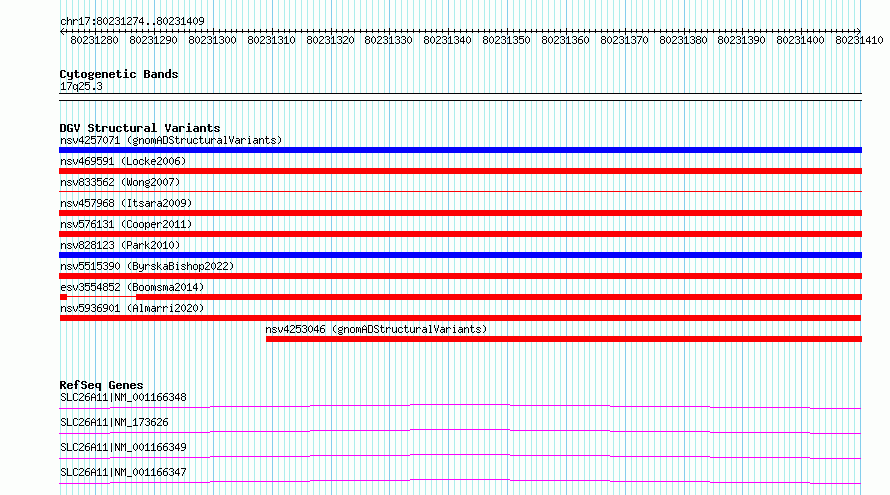Click the blue bar for nsv4257071
The width and height of the screenshot is (890, 495).
coord(460,150)
